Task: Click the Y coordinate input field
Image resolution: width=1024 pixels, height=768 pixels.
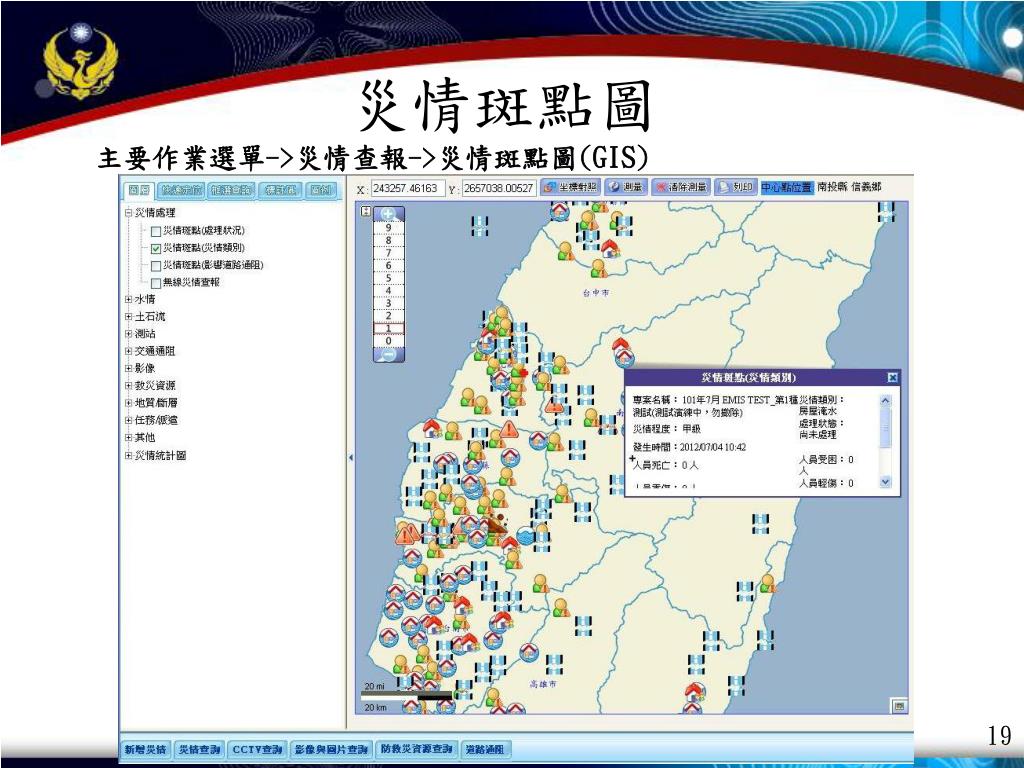Action: [500, 188]
